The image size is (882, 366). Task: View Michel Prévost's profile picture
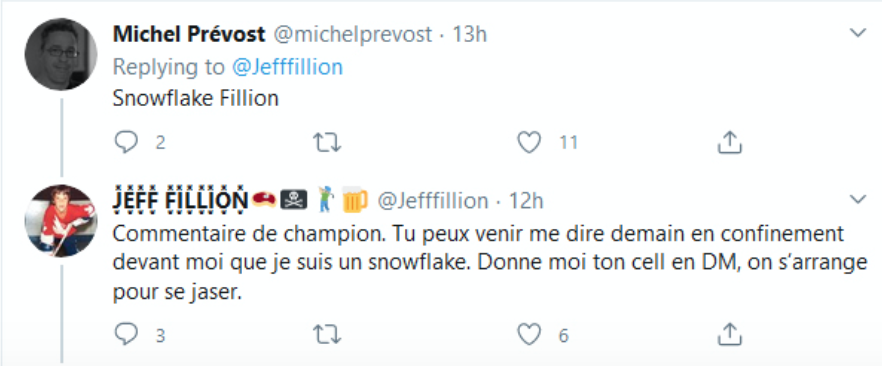[61, 54]
